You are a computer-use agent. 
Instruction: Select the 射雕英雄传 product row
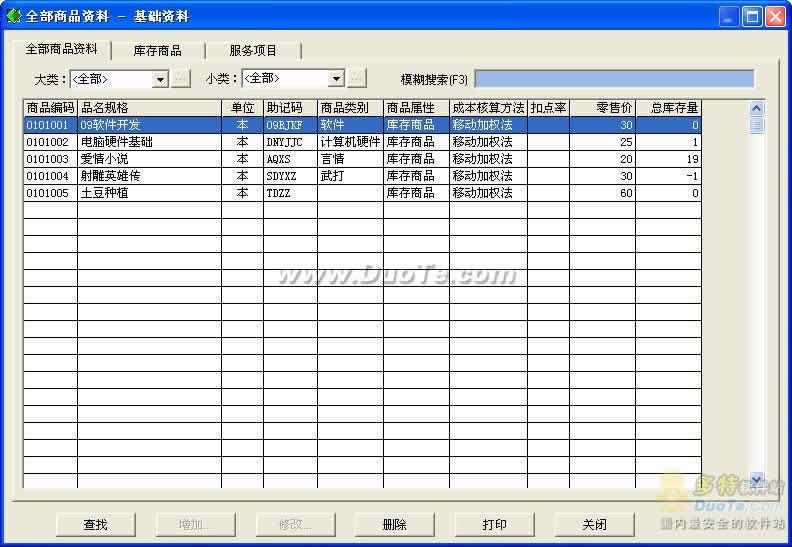(148, 176)
